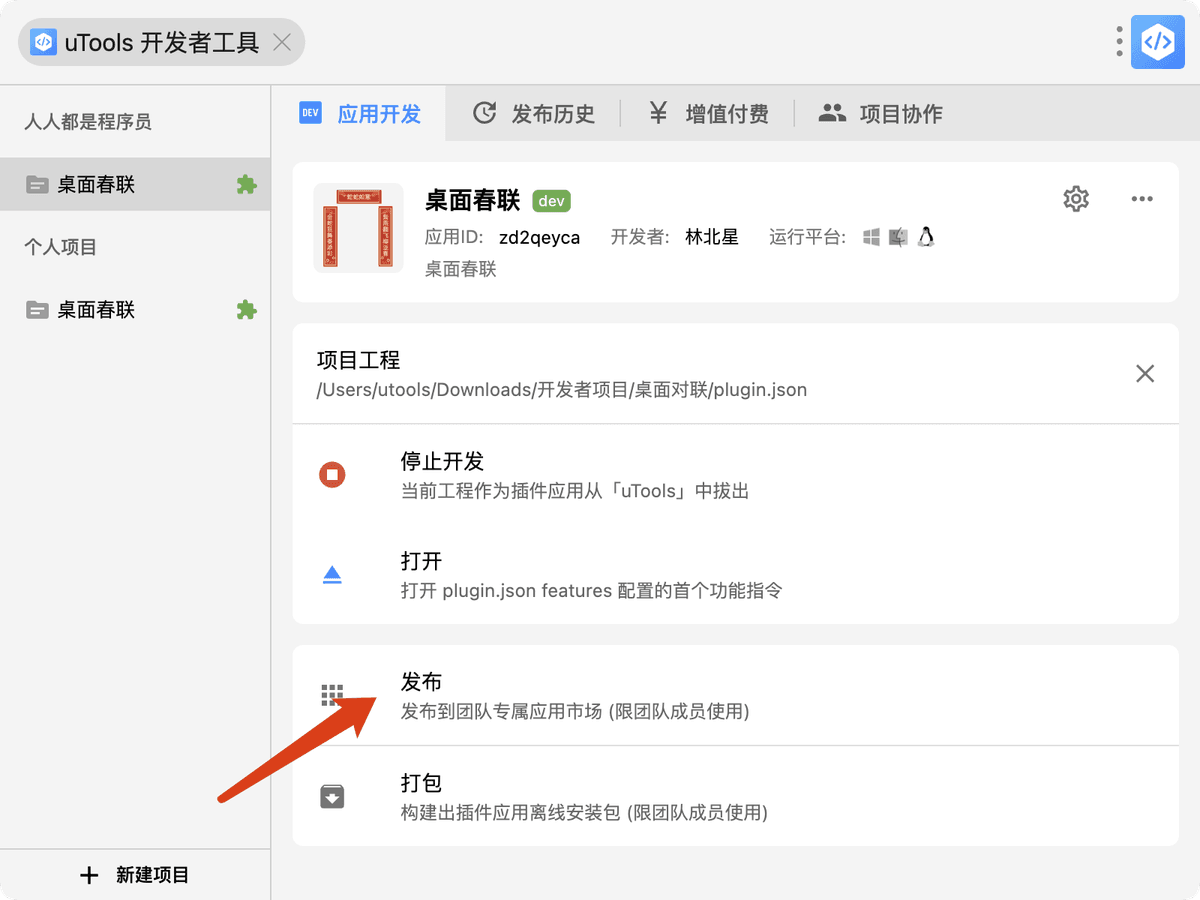
Task: Click the blue eject icon beside 打开
Action: 332,575
